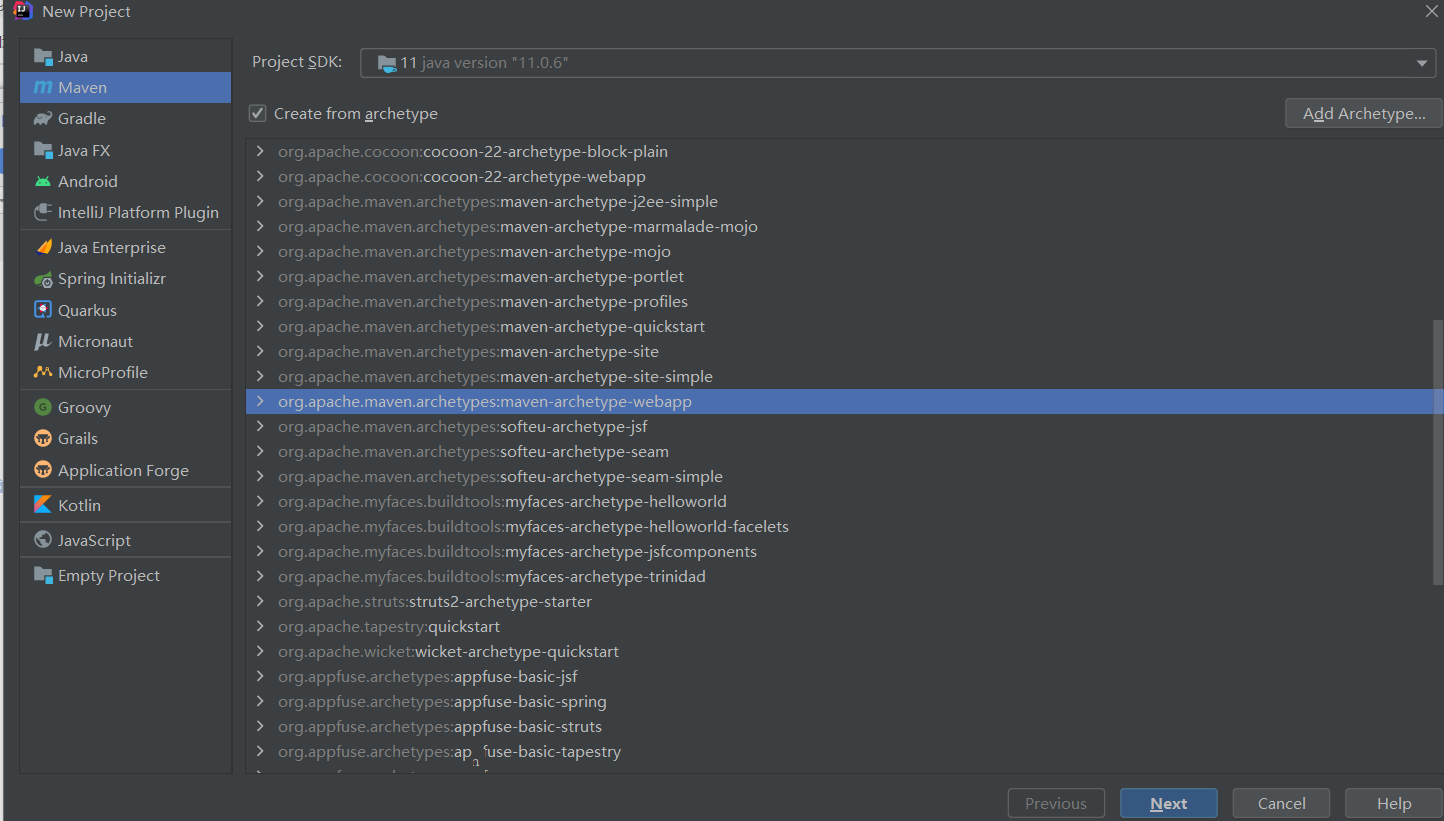1444x821 pixels.
Task: Click the JavaScript globe icon
Action: (43, 540)
